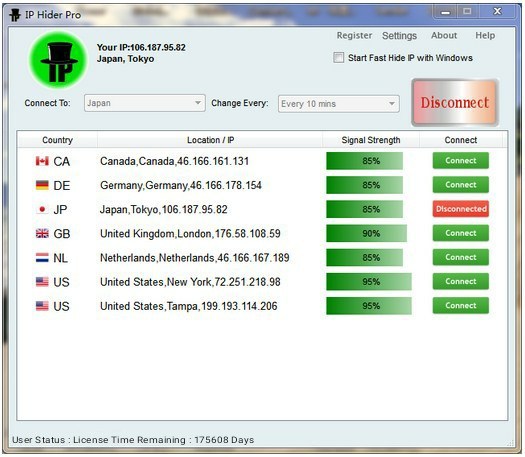Click the large red Disconnect button
The height and width of the screenshot is (457, 525).
point(455,102)
